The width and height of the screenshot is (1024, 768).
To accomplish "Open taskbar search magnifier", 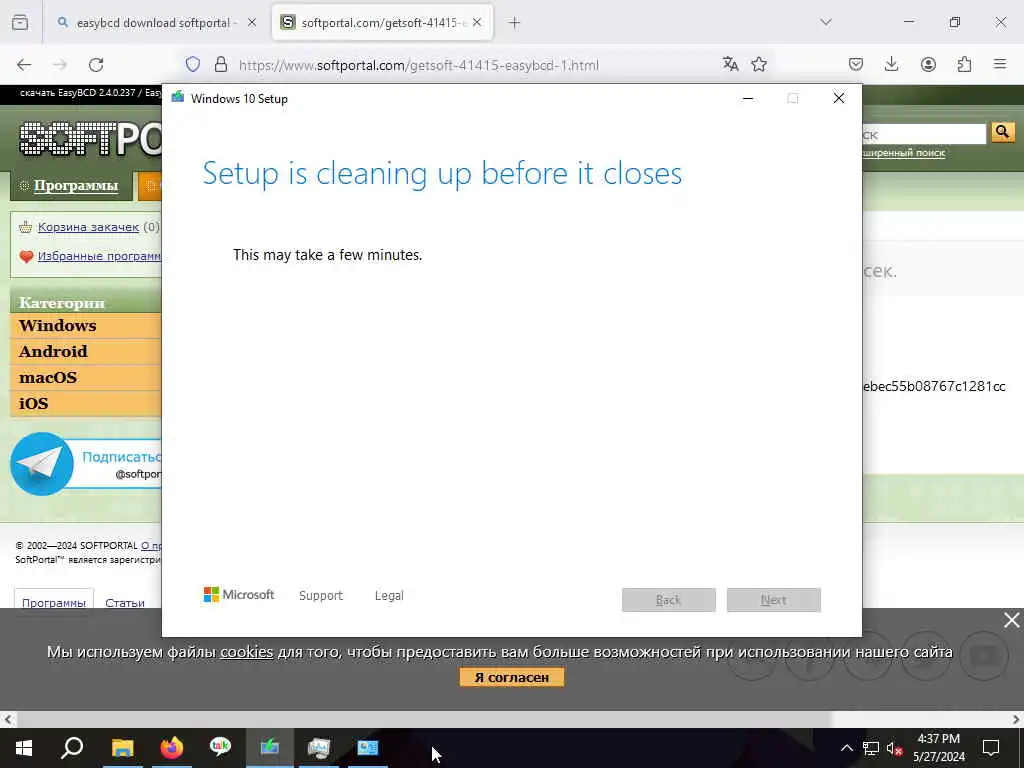I will pyautogui.click(x=72, y=748).
